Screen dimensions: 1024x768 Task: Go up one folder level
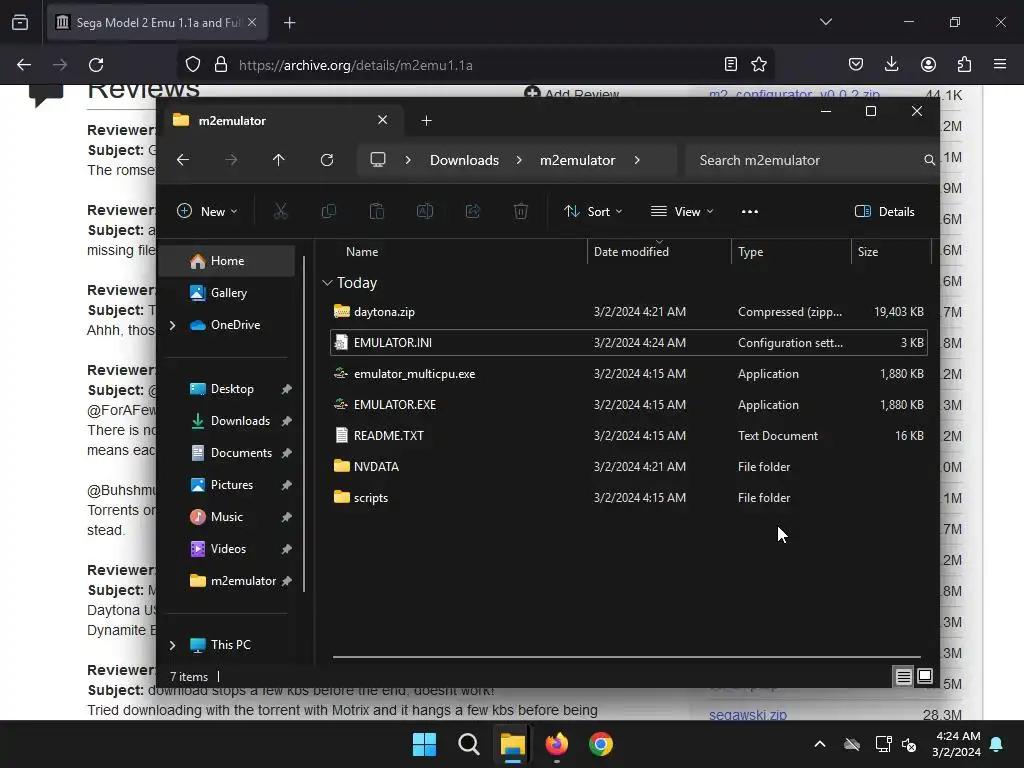click(279, 160)
